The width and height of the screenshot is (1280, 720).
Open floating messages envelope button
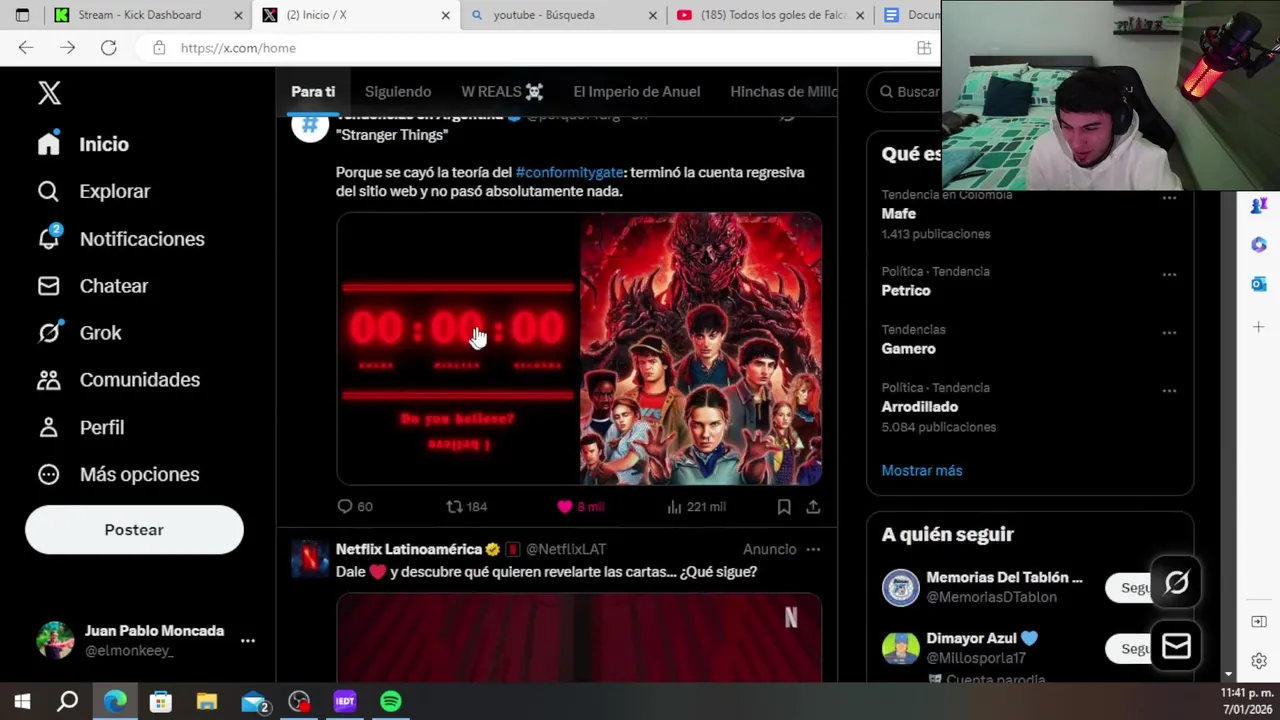[1176, 646]
